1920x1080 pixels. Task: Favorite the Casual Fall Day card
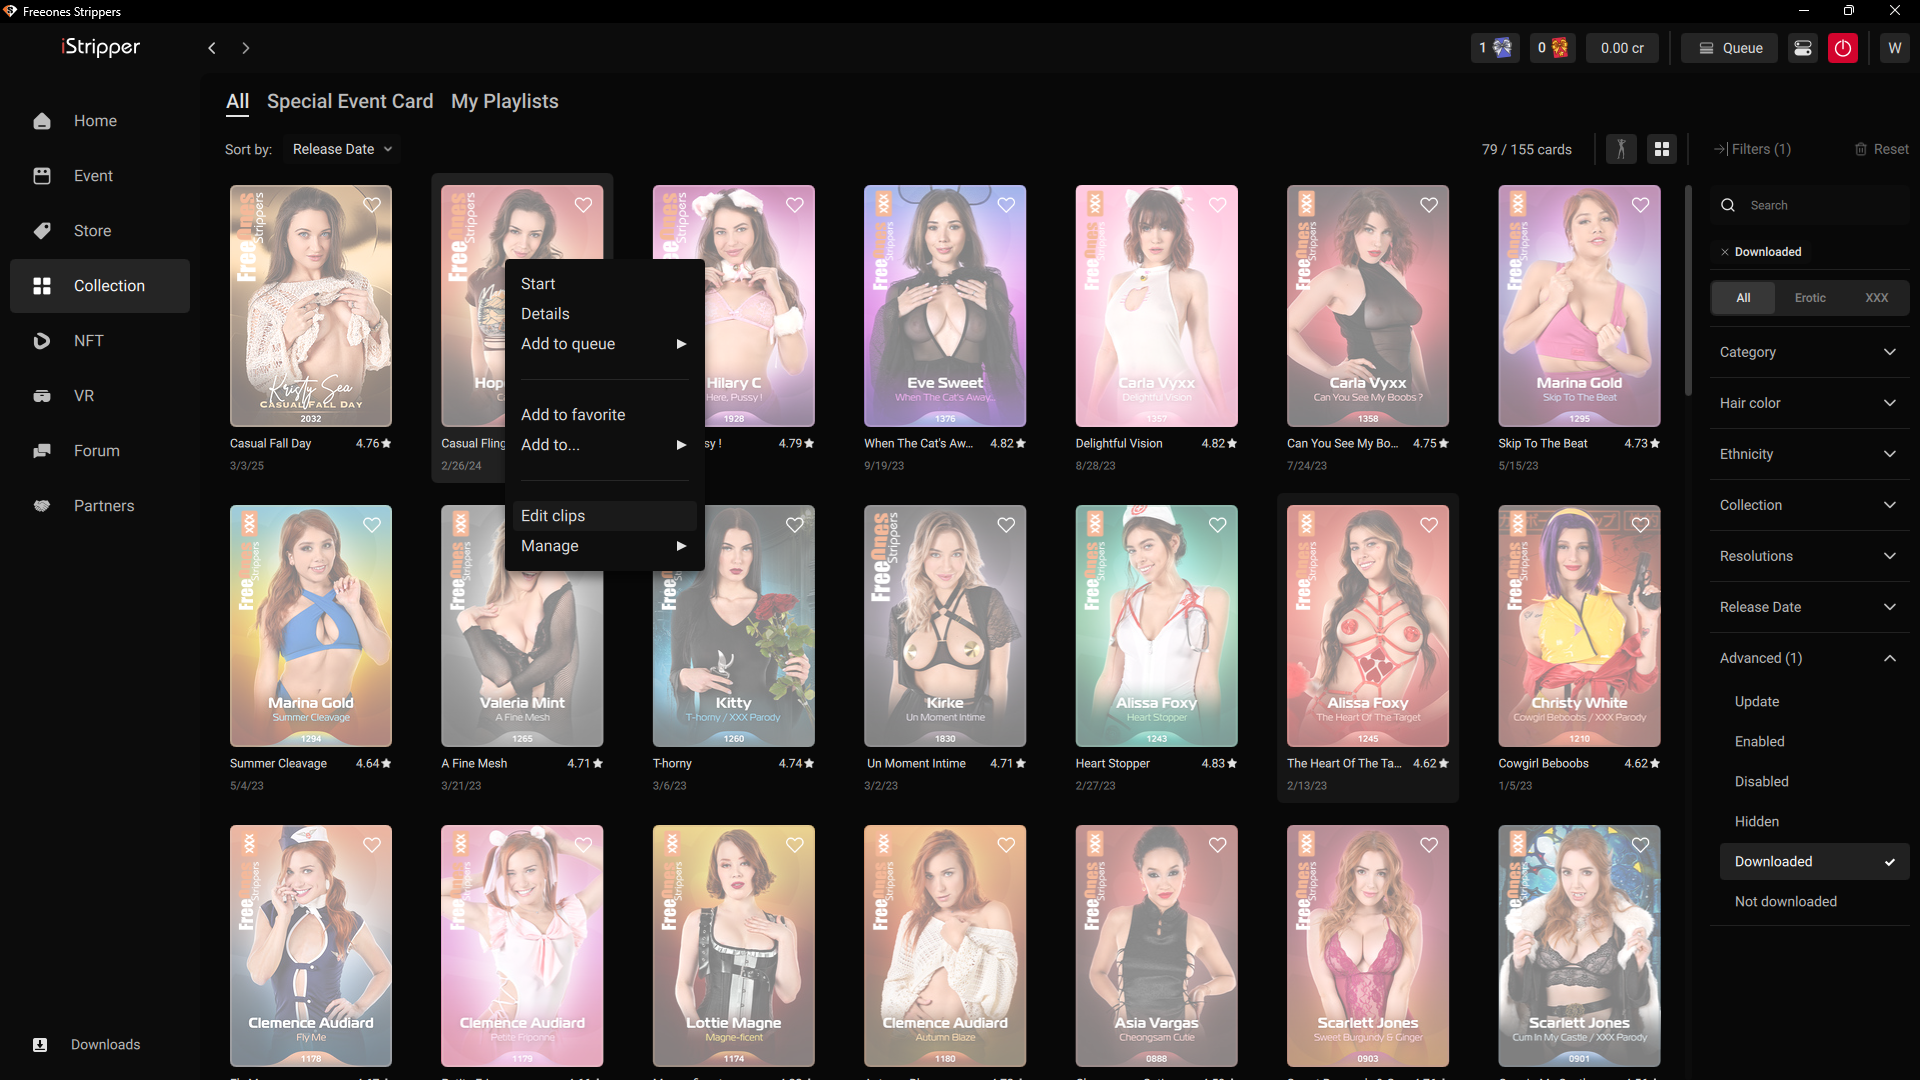(x=372, y=205)
